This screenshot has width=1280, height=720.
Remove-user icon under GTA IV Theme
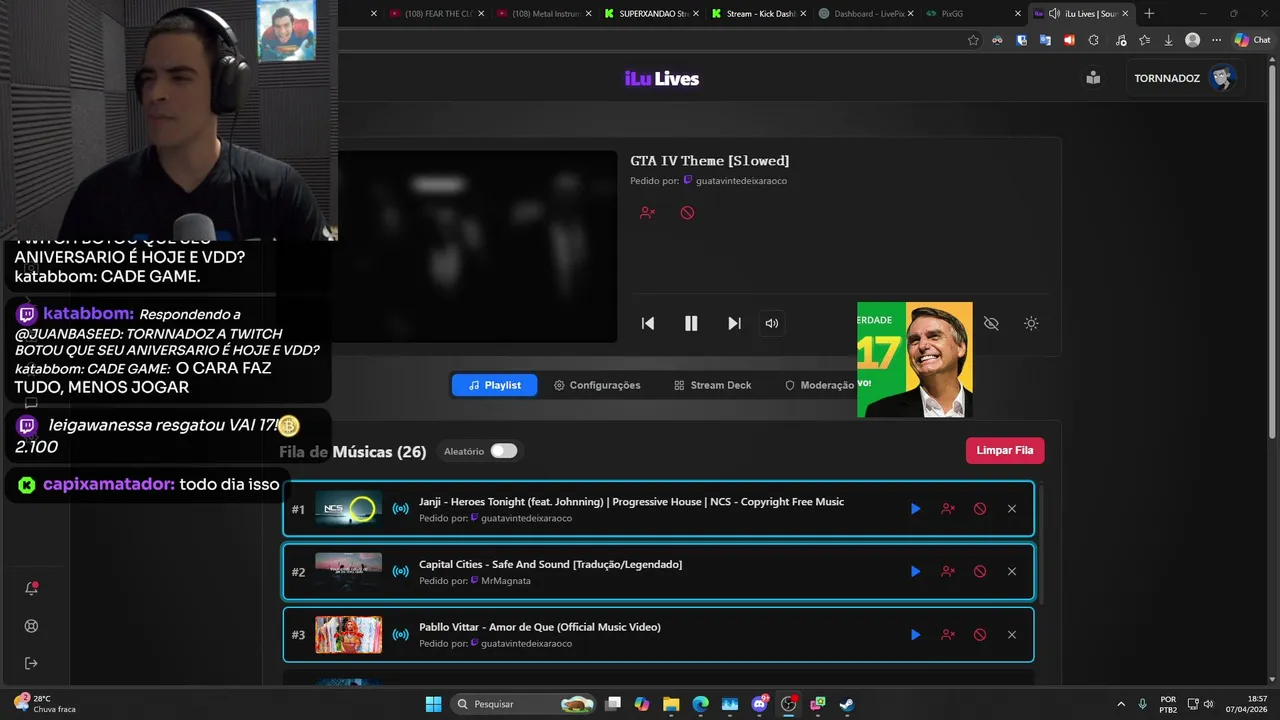647,213
